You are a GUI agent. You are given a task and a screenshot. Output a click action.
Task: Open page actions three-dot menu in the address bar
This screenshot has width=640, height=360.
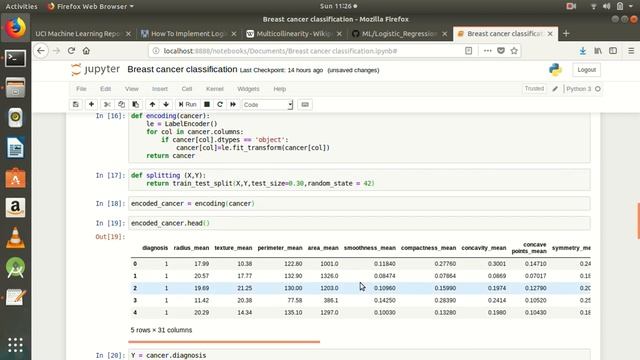tap(487, 51)
